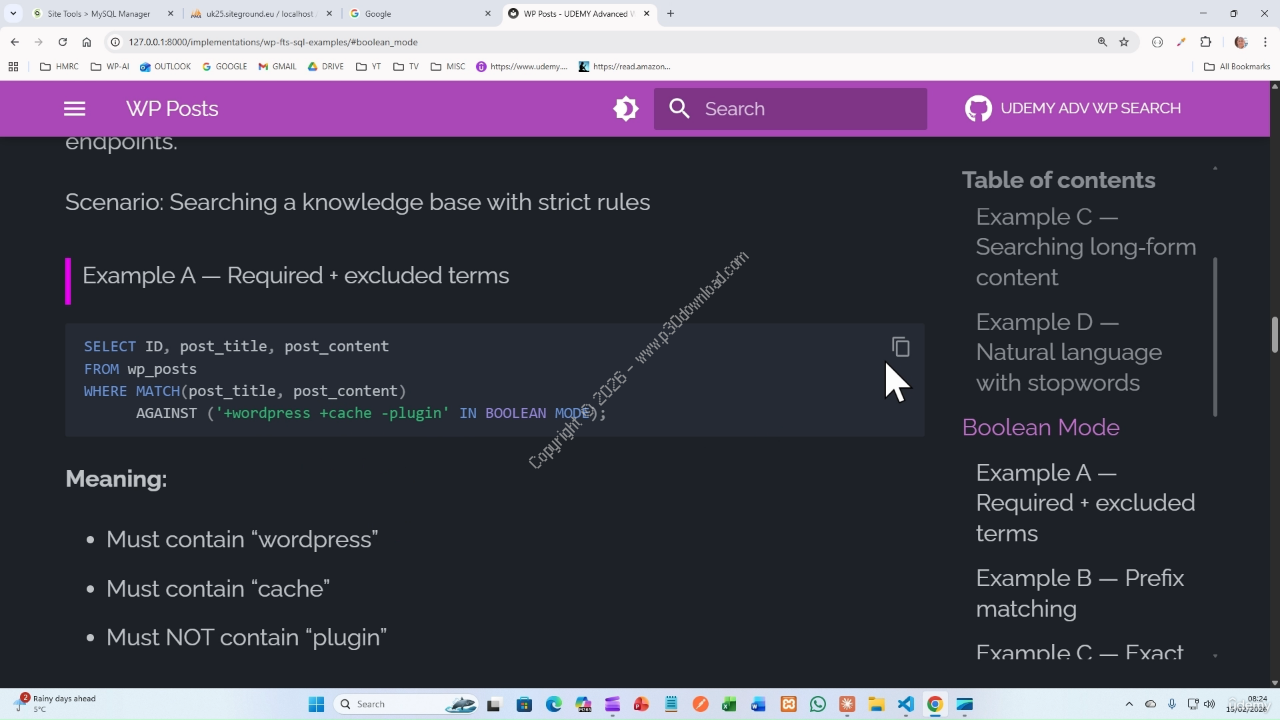Go to Example B — Prefix matching
1280x720 pixels.
coord(1079,593)
